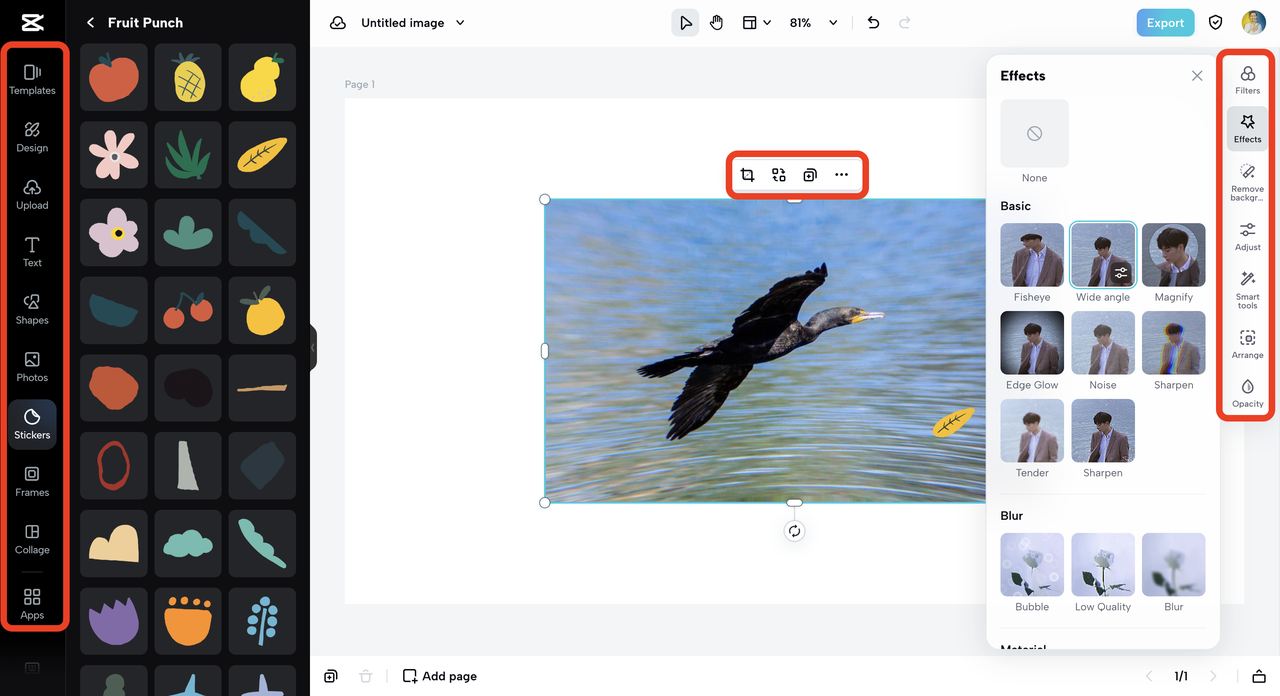Add the red apple sticker
This screenshot has width=1280, height=696.
114,77
